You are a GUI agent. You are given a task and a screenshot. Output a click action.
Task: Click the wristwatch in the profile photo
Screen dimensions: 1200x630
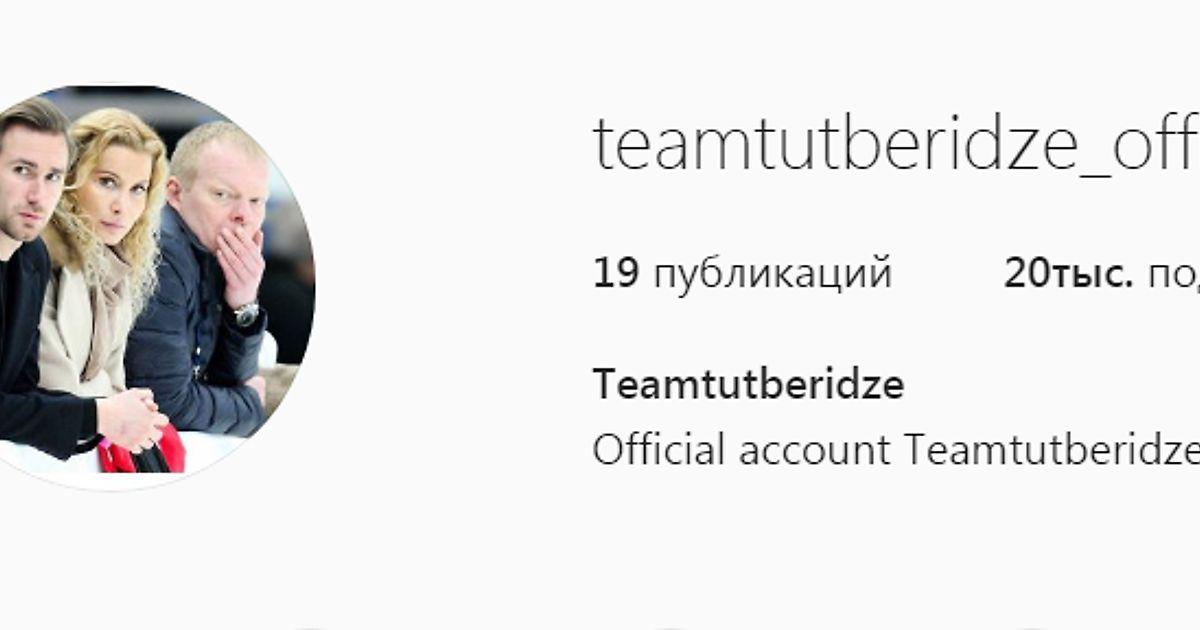pos(245,314)
